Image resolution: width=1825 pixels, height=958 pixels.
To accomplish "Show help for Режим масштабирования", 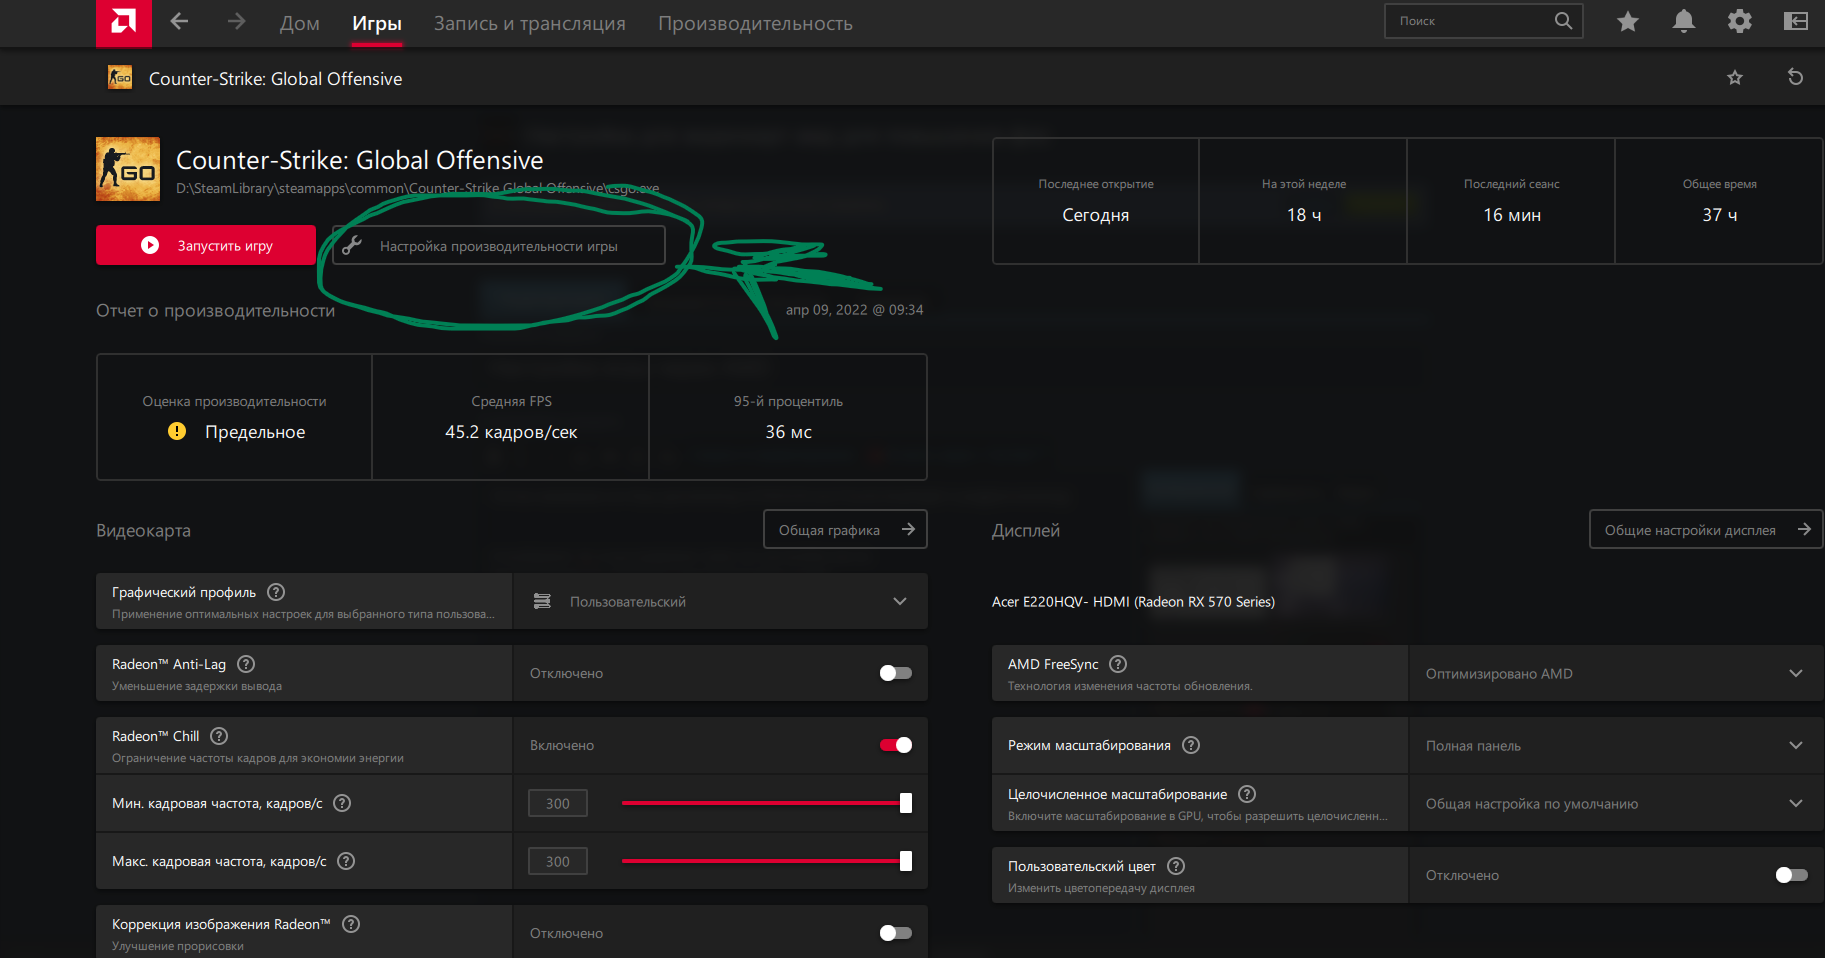I will 1191,745.
